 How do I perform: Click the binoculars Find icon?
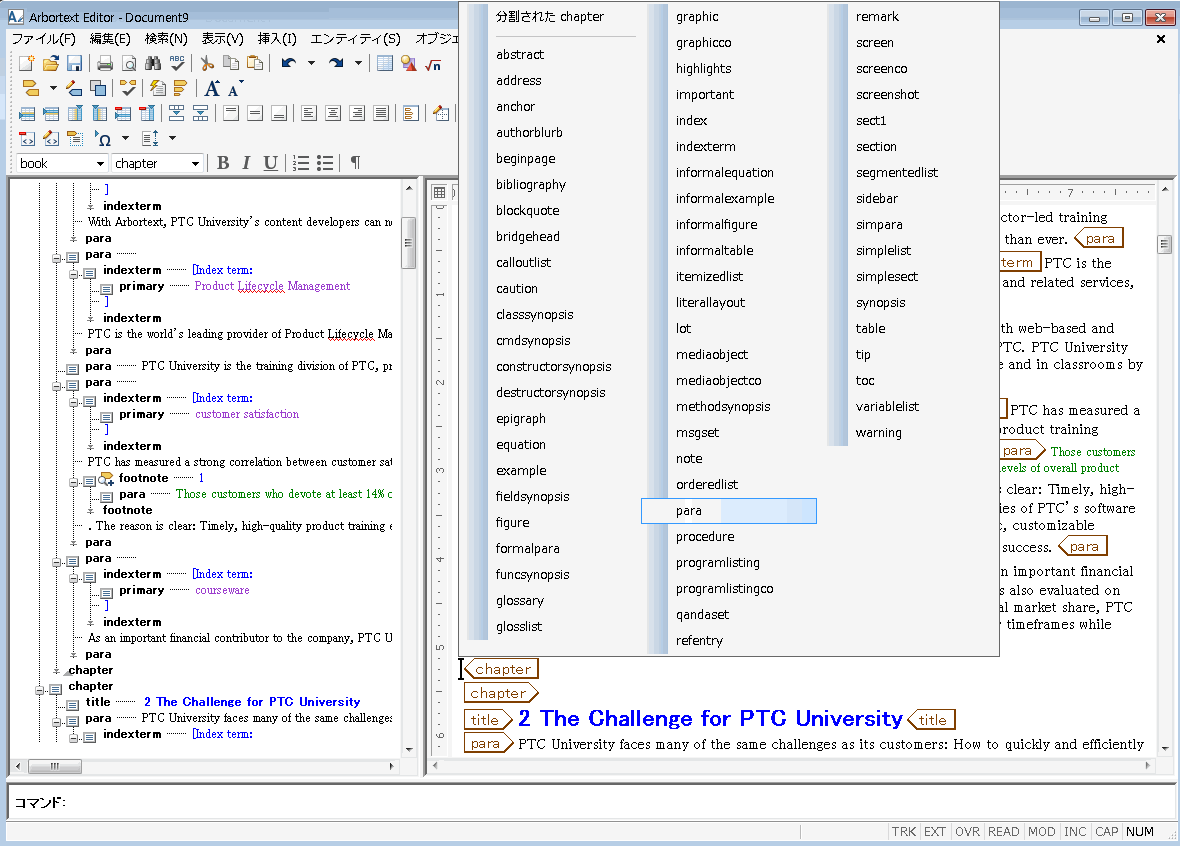(153, 63)
